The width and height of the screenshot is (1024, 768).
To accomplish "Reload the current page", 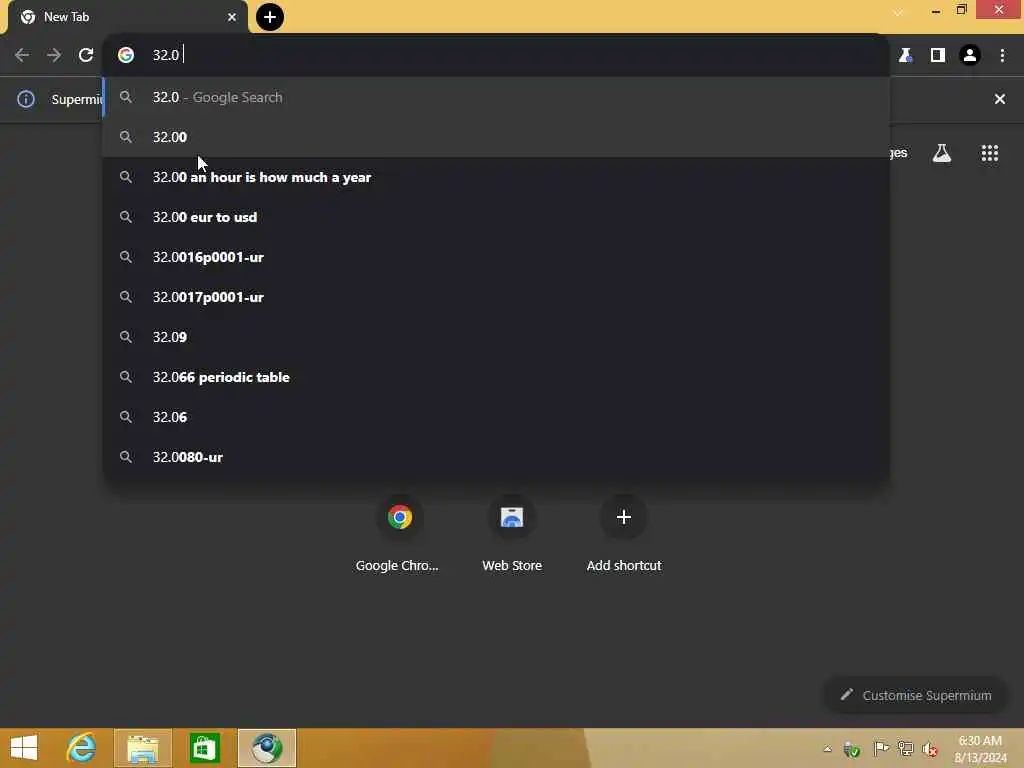I will (x=86, y=55).
